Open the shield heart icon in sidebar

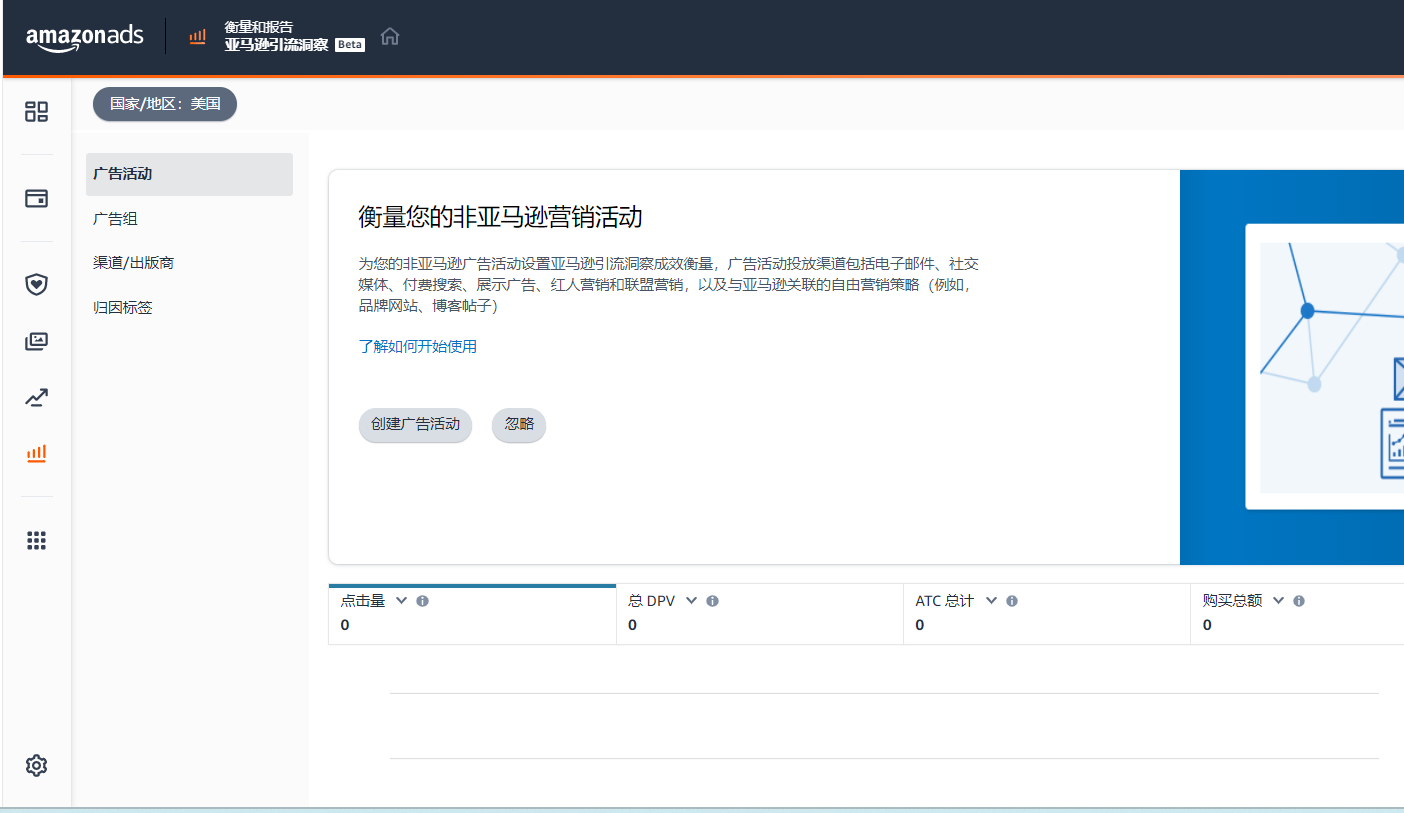point(37,284)
